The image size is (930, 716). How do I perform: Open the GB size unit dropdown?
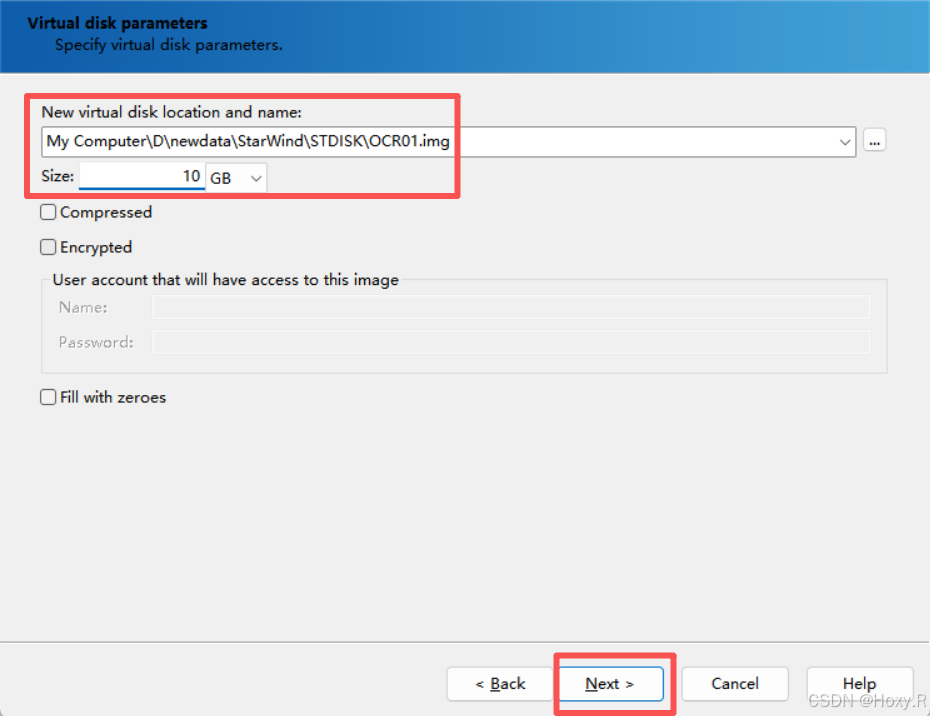coord(236,177)
